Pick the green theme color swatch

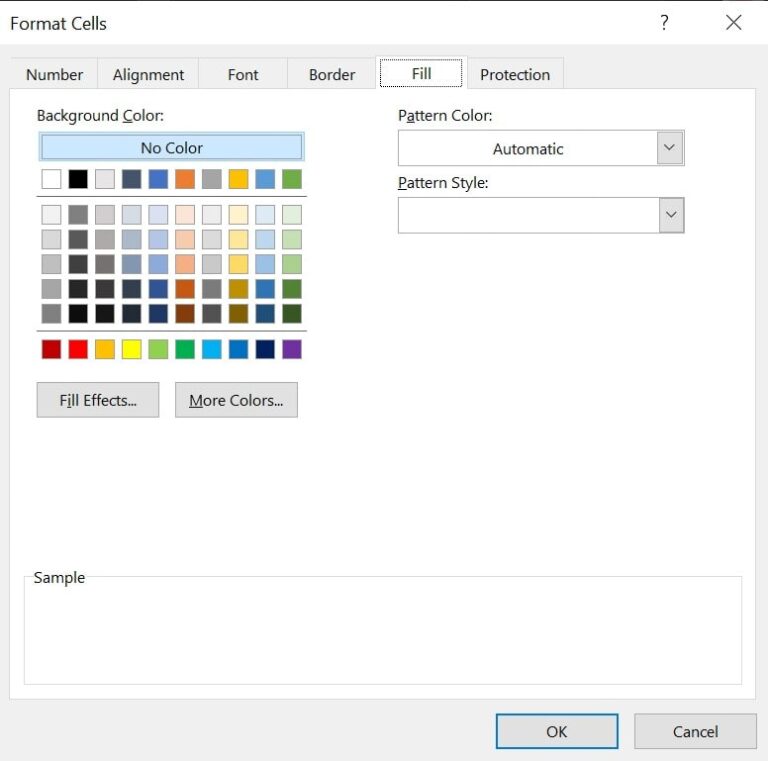pyautogui.click(x=292, y=179)
